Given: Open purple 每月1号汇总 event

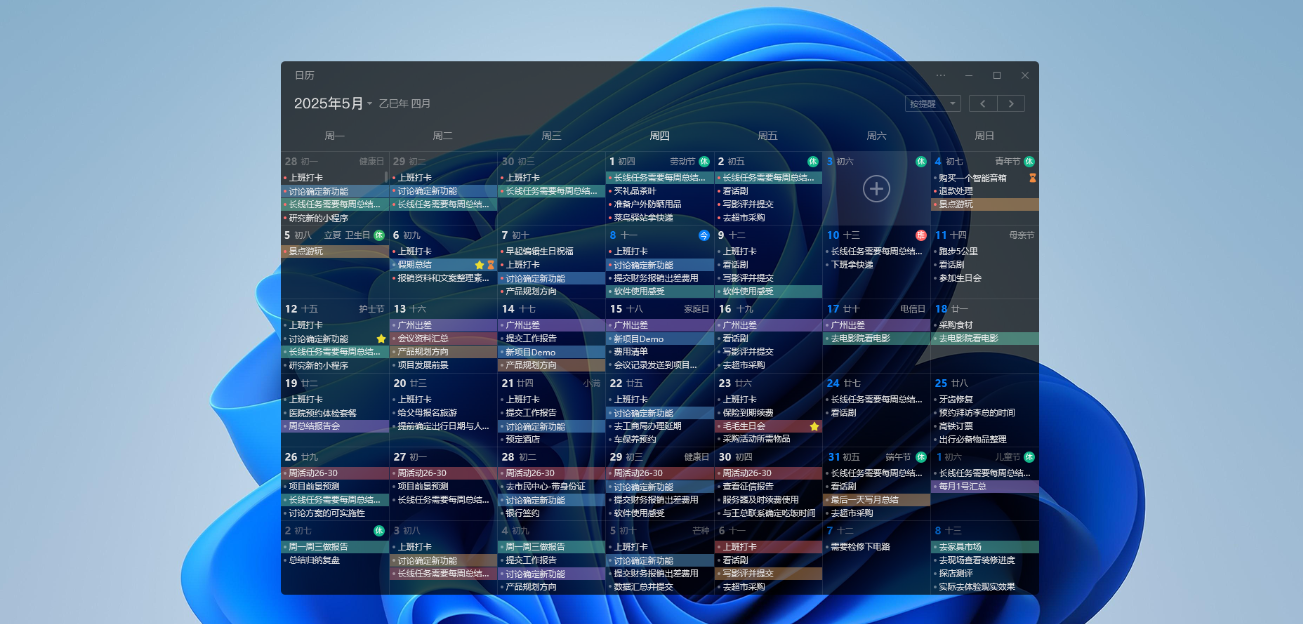Looking at the screenshot, I should 985,487.
